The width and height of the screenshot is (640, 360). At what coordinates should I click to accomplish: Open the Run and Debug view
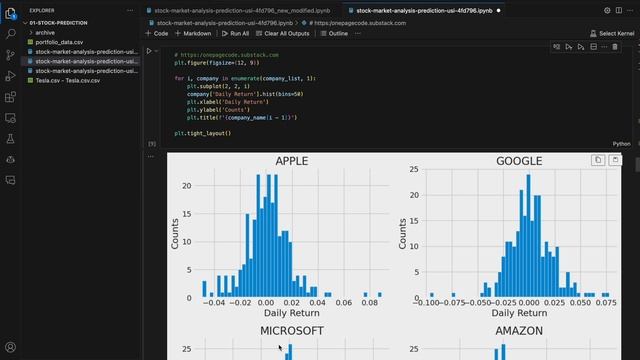(11, 76)
